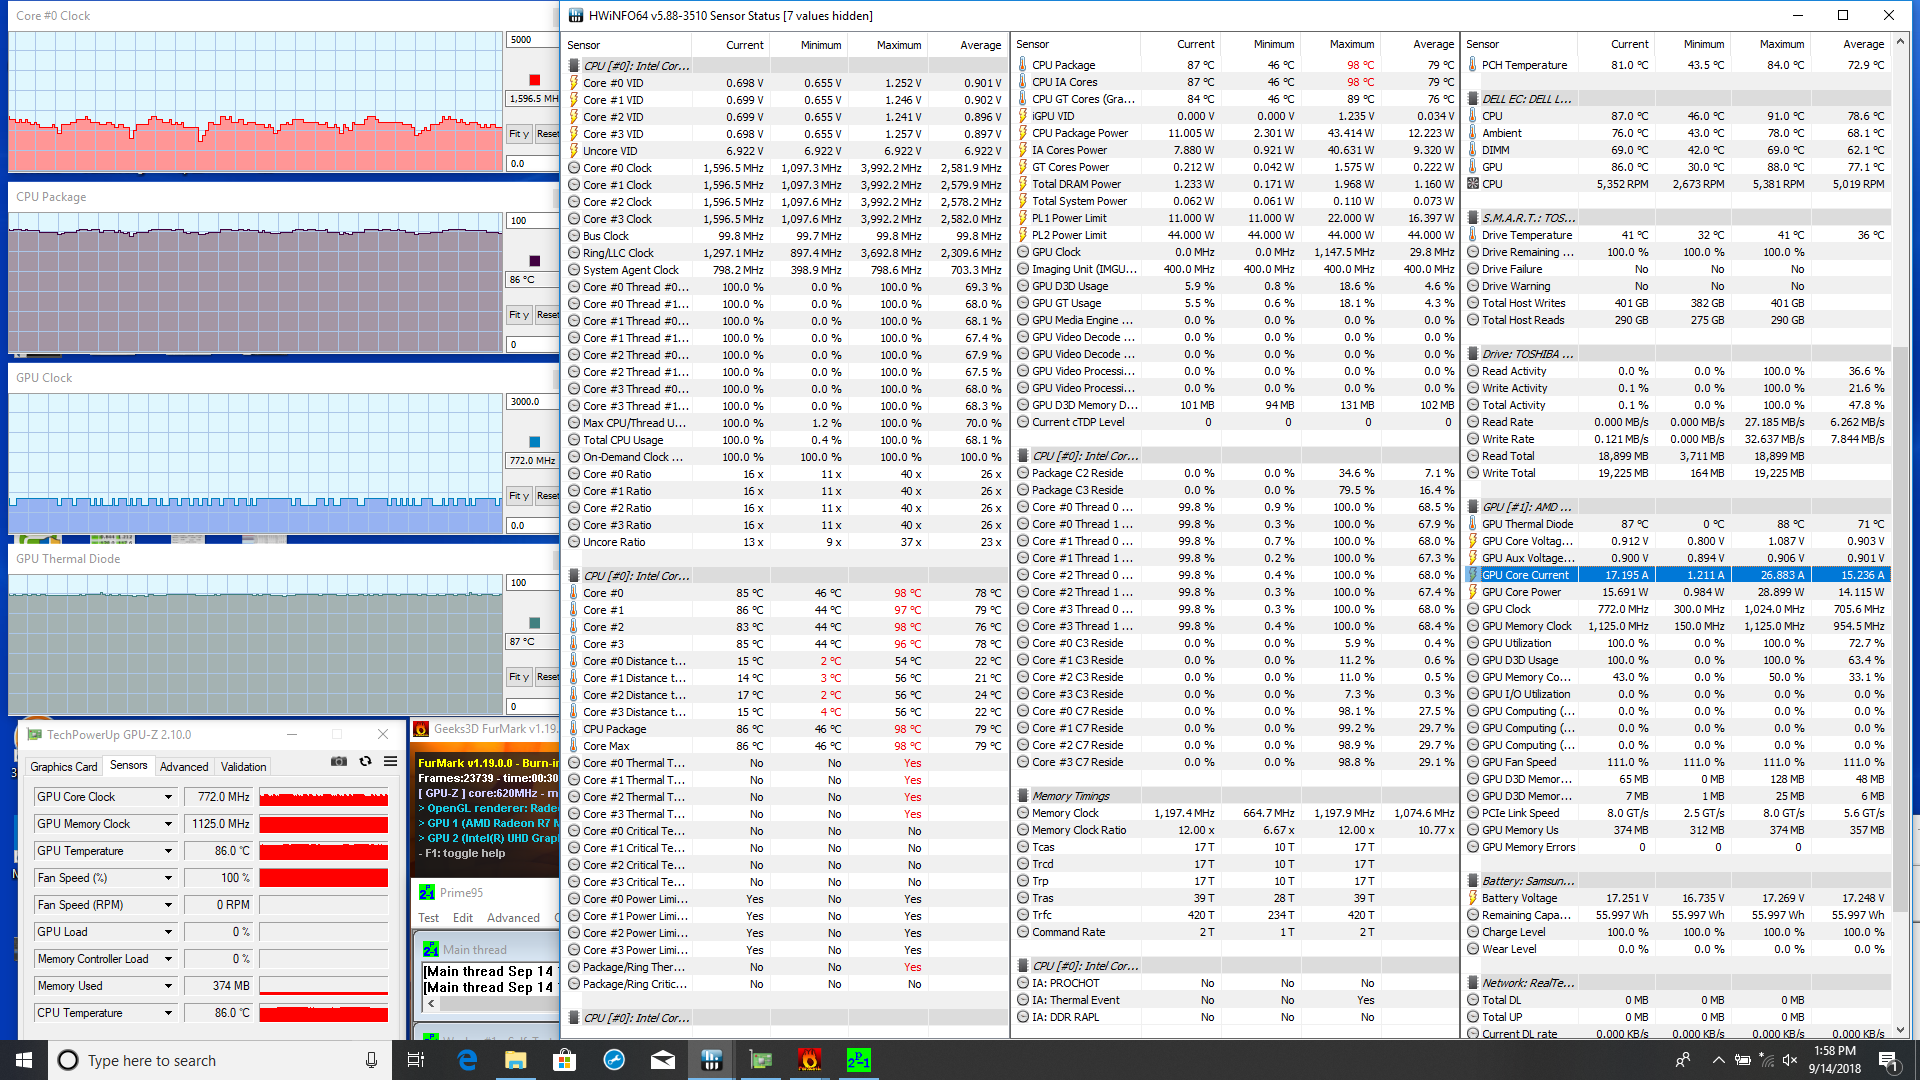Open the GPU-Z Validation tab
The height and width of the screenshot is (1080, 1920).
point(243,767)
